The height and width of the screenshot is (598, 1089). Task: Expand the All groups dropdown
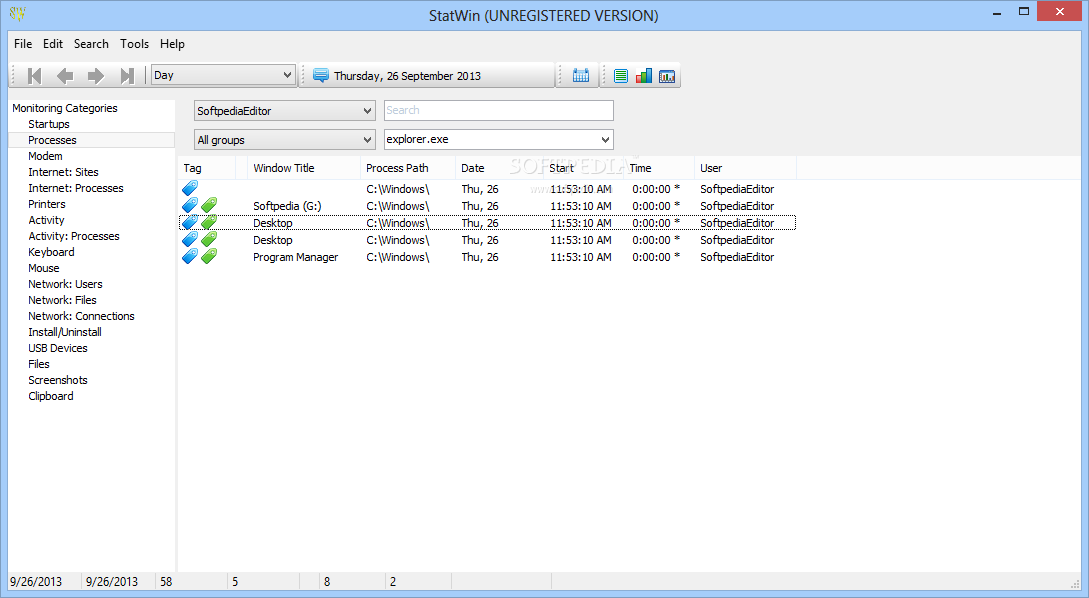[285, 140]
